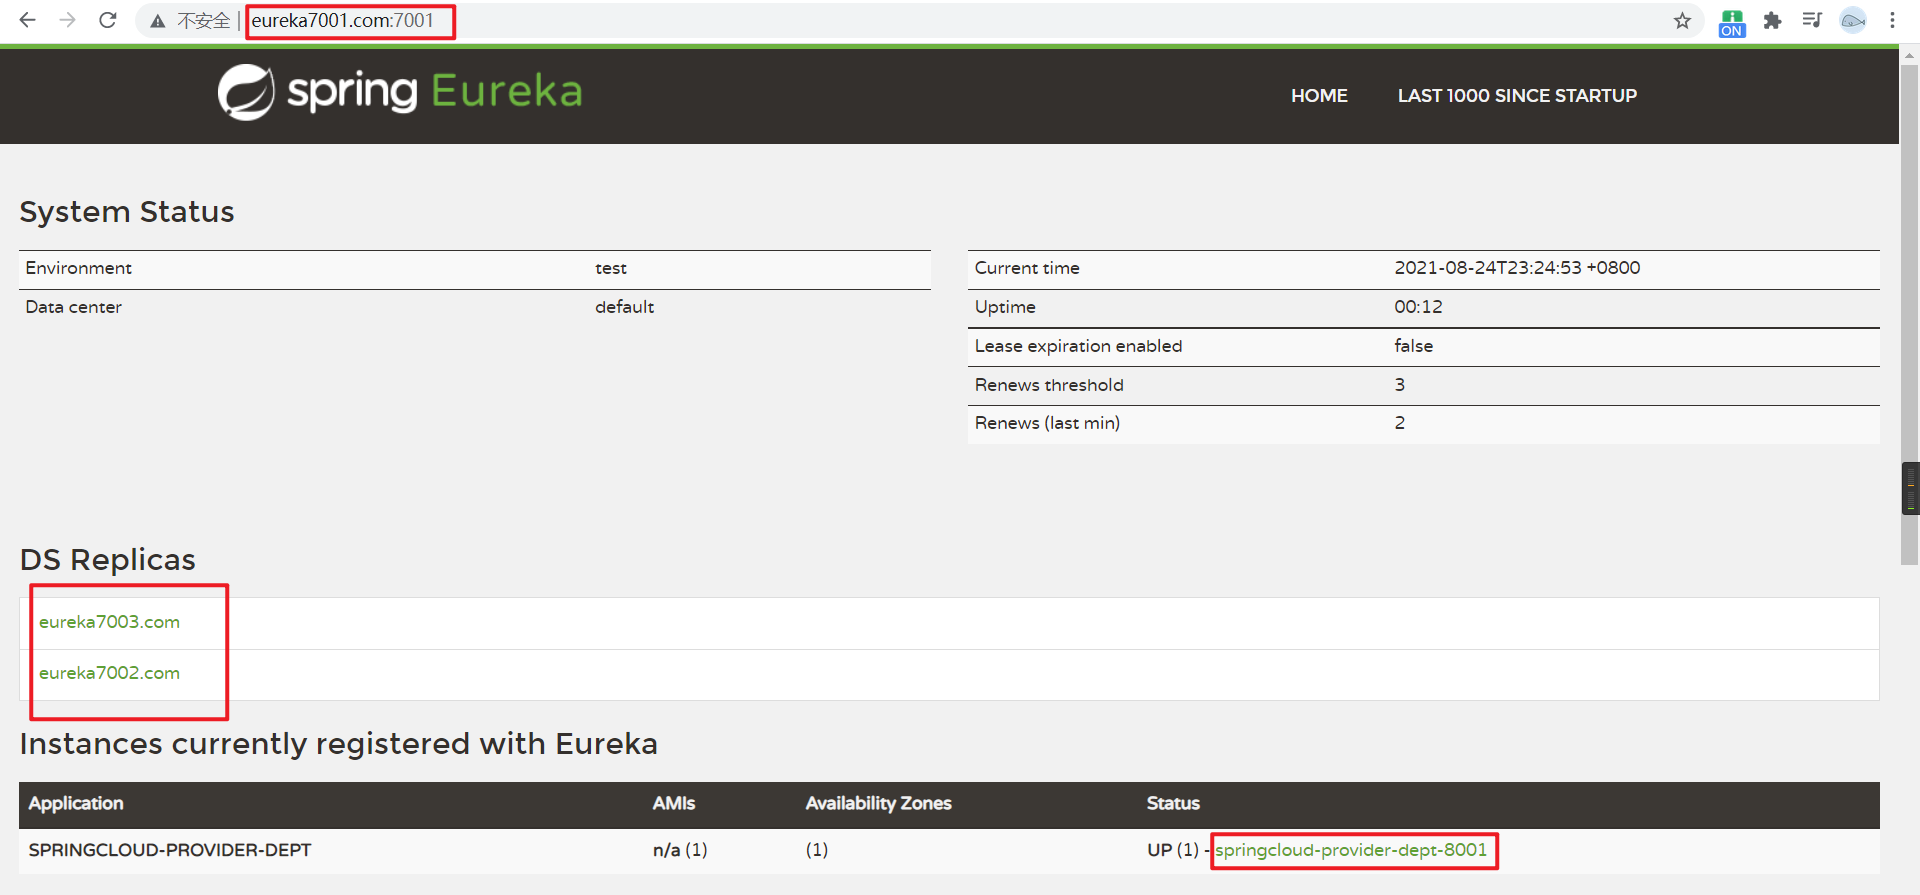Open the media control playlist icon
Viewport: 1920px width, 895px height.
[1812, 20]
